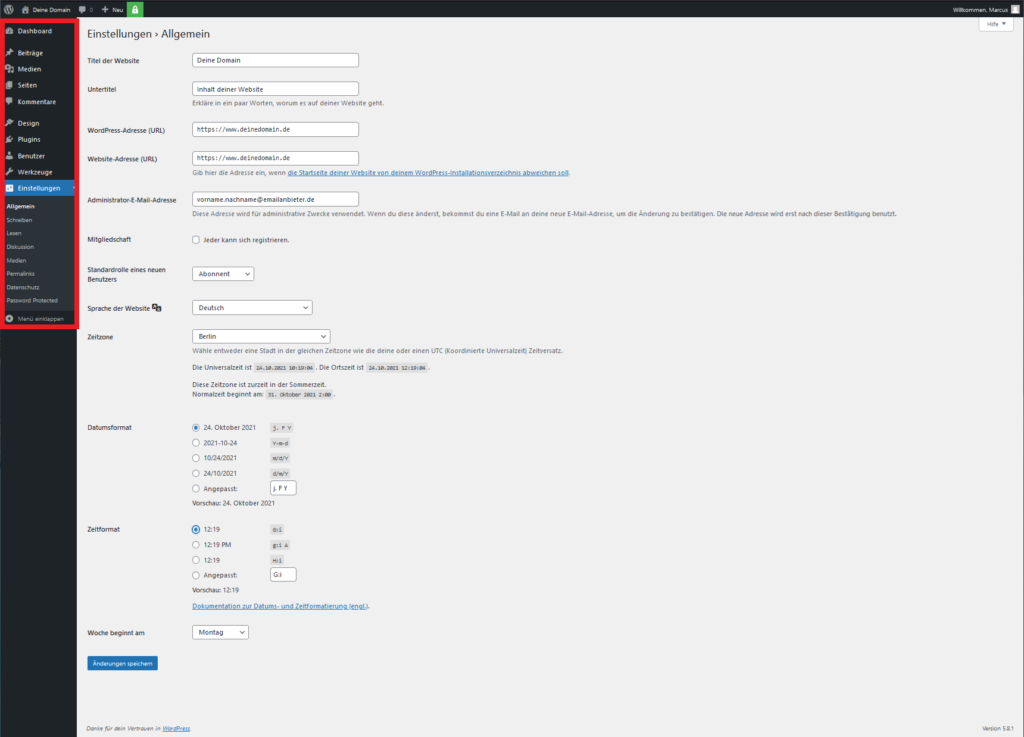
Task: Select the date format 24/10/2021
Action: [x=196, y=473]
